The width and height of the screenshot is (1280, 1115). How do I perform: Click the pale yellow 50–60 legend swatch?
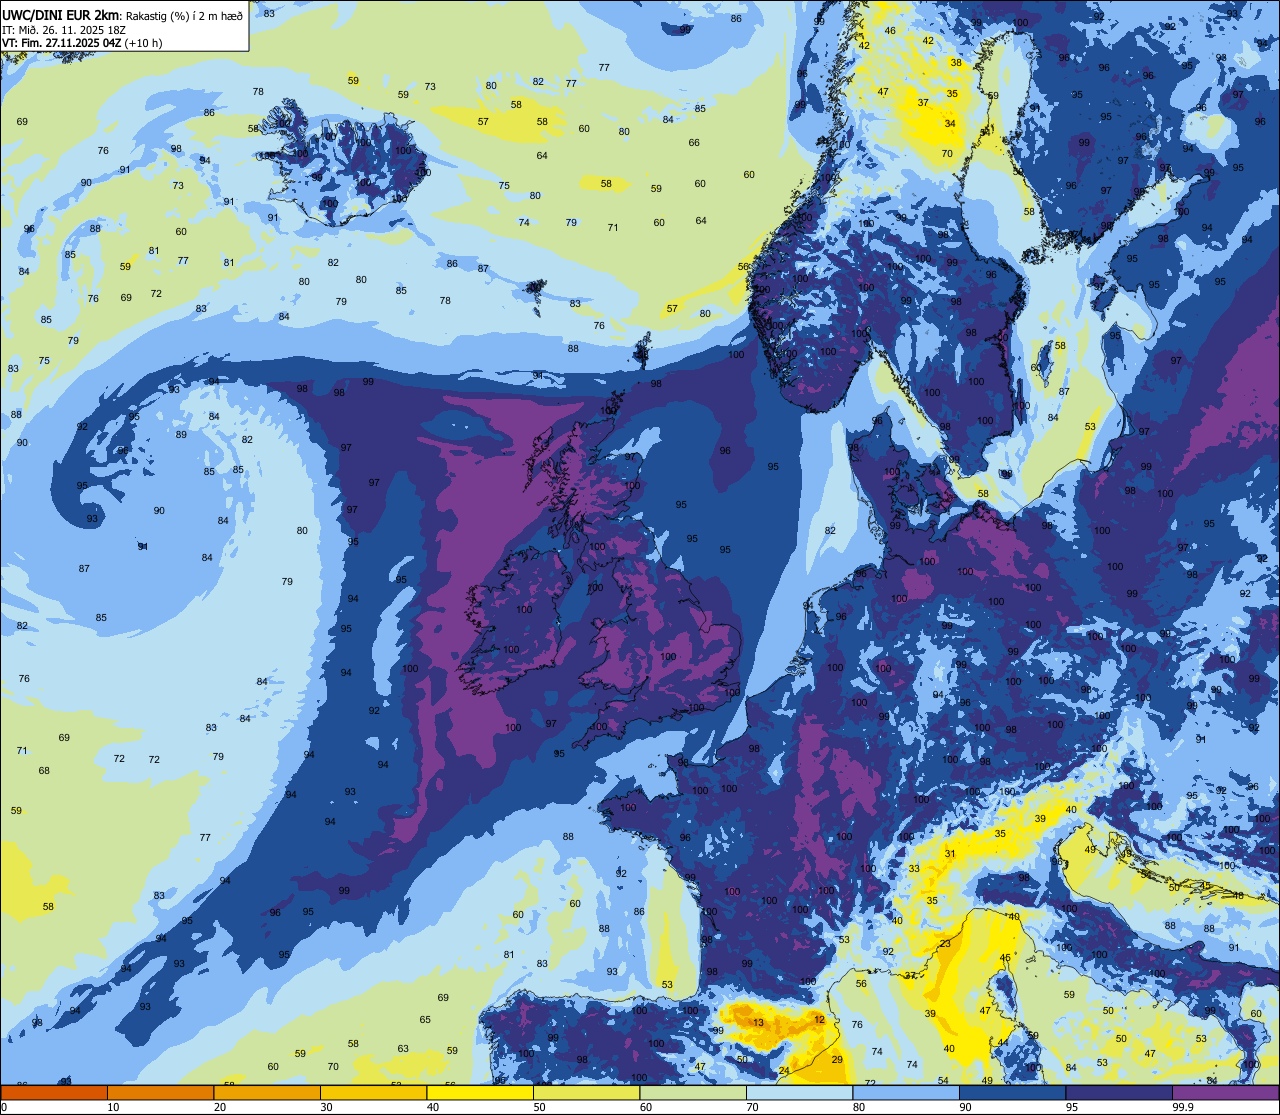click(x=586, y=1092)
